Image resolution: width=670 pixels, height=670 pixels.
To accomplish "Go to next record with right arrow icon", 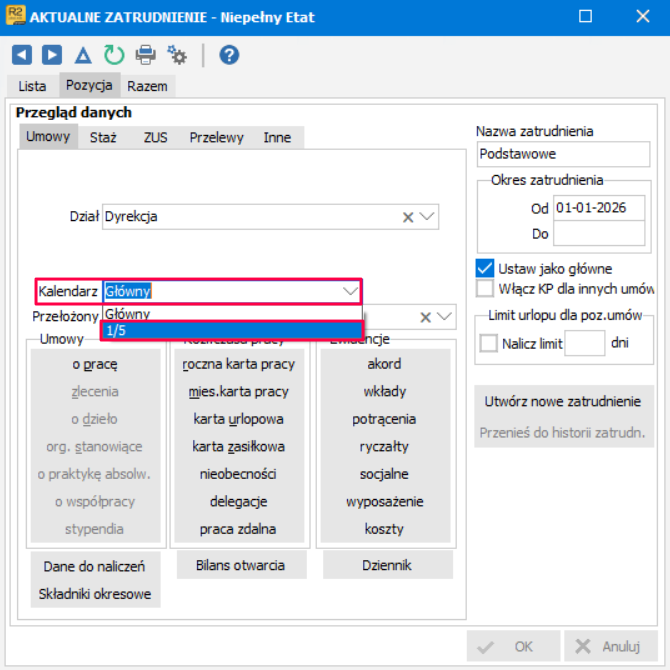I will [x=52, y=55].
